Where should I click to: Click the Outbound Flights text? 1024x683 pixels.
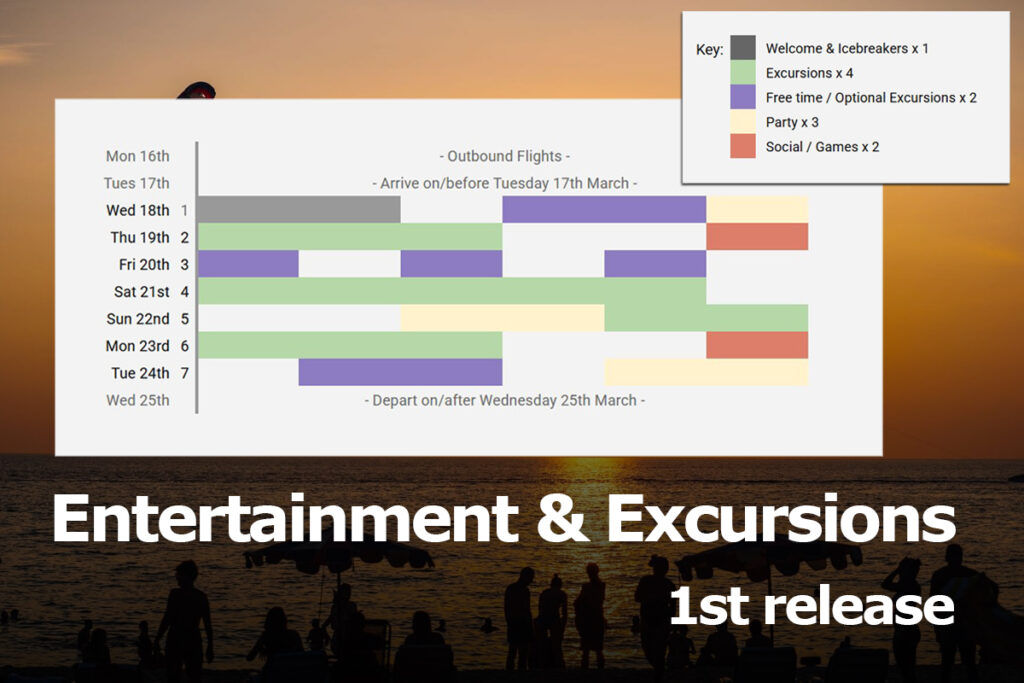[x=505, y=156]
